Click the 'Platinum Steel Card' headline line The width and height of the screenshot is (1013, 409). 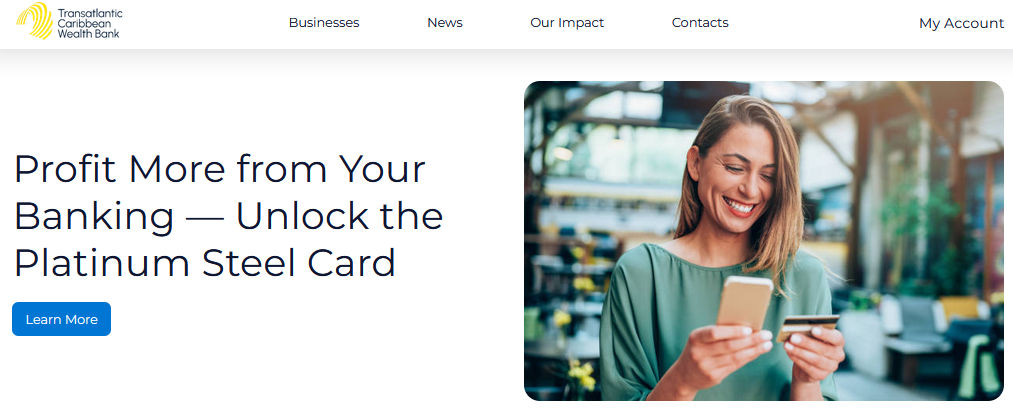tap(204, 262)
